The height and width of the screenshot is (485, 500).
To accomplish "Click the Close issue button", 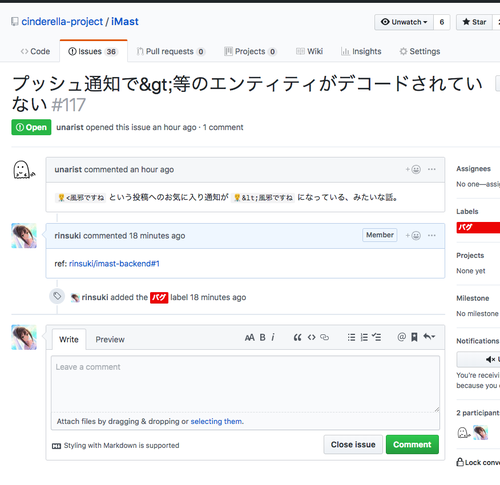I will point(353,444).
